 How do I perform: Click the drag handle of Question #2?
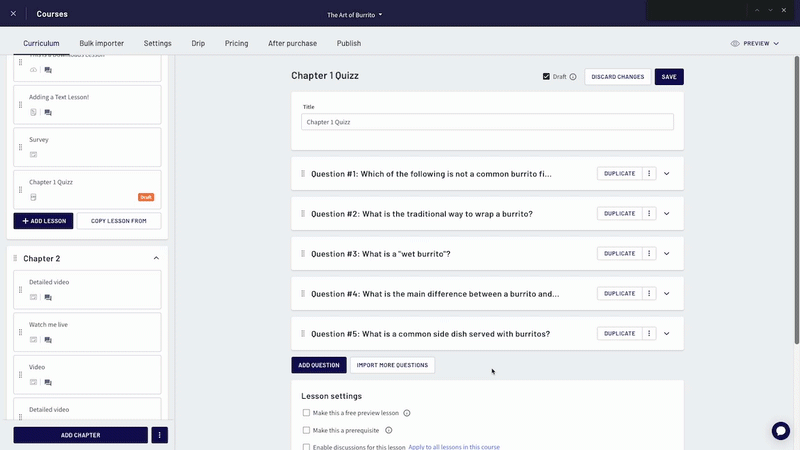(303, 213)
